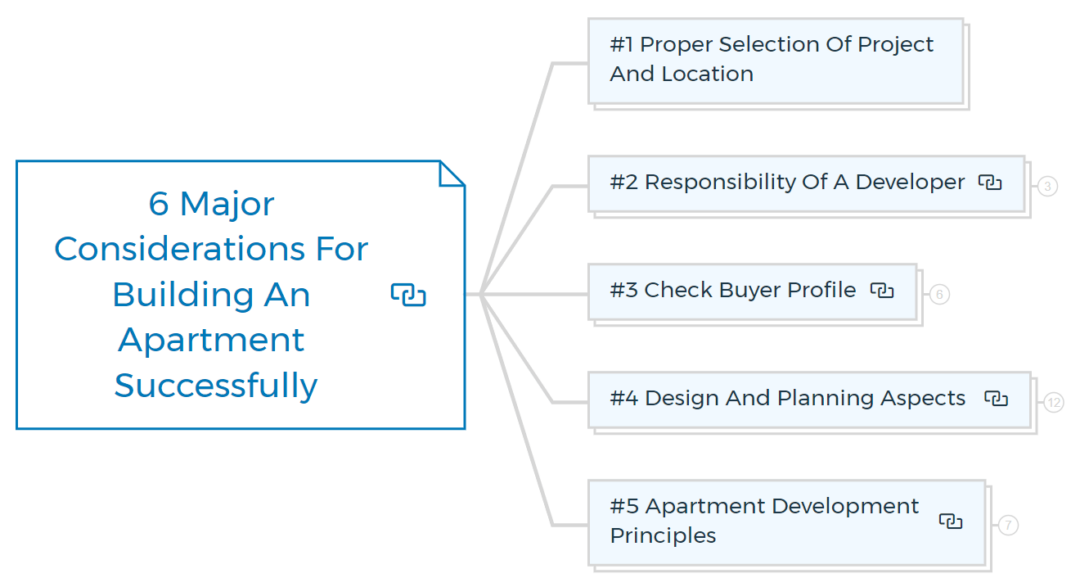1080x587 pixels.
Task: Click folded corner note icon on central topic
Action: 452,173
